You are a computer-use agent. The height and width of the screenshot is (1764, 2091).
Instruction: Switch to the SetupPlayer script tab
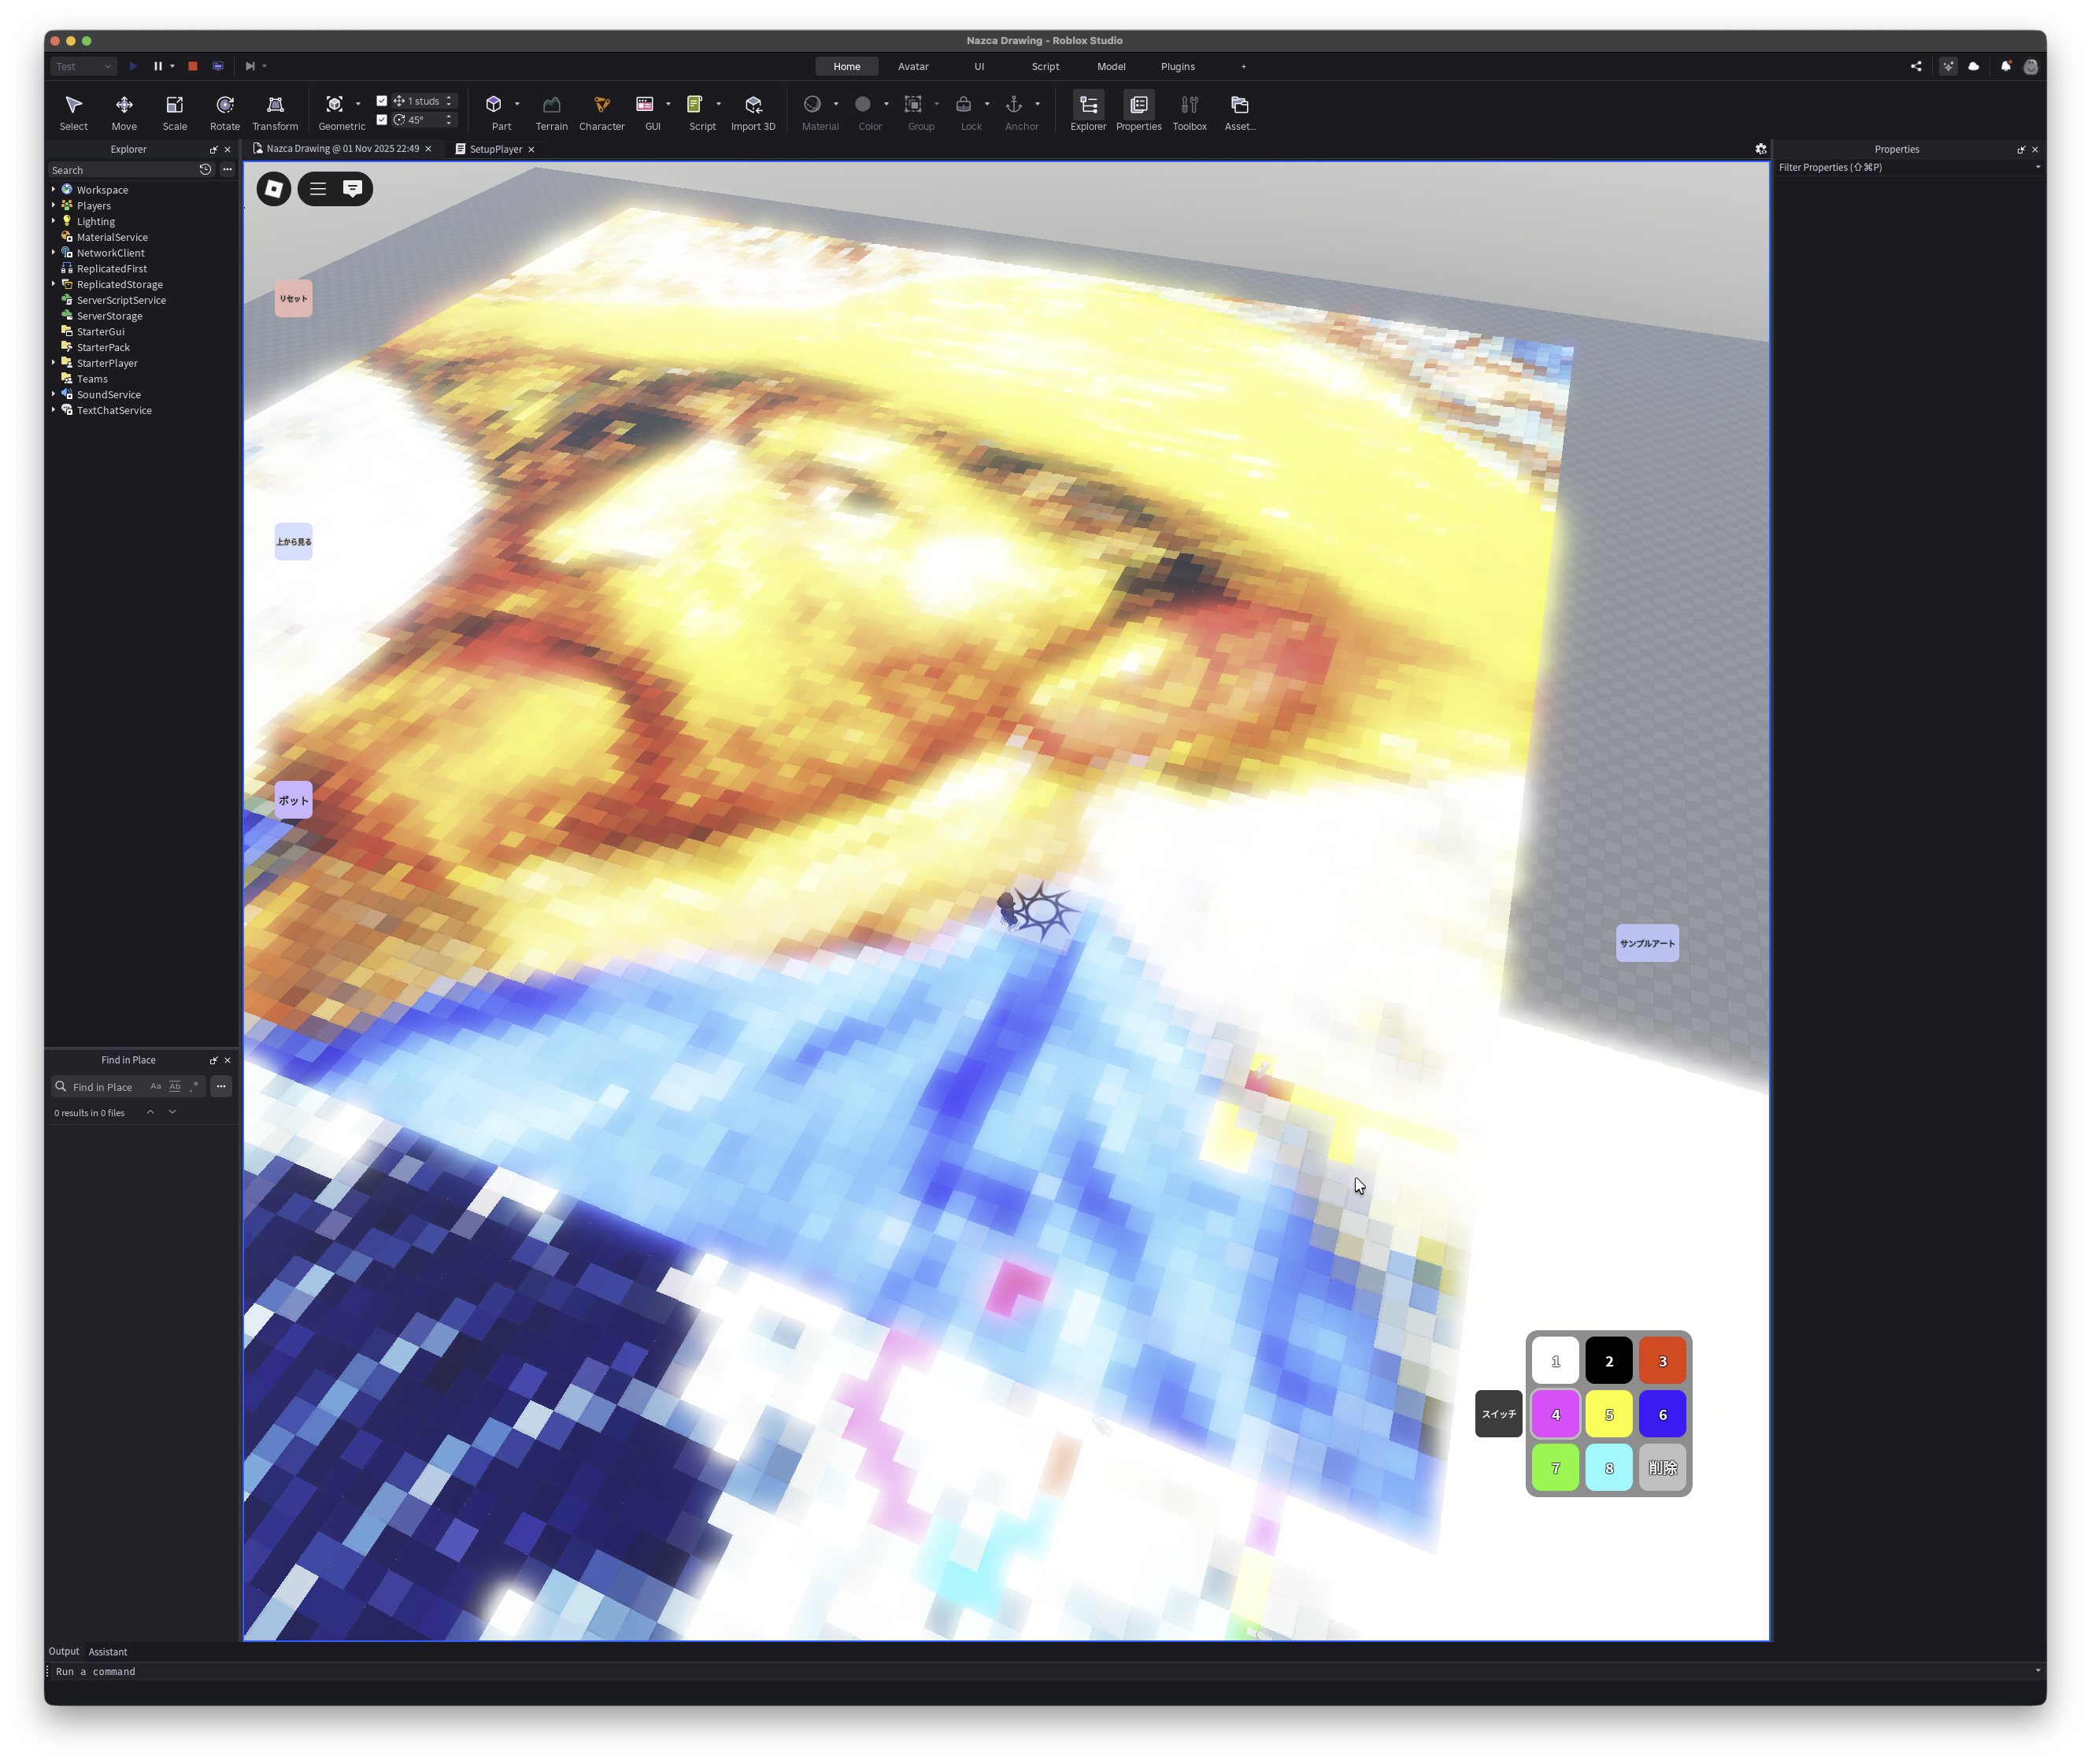(495, 149)
